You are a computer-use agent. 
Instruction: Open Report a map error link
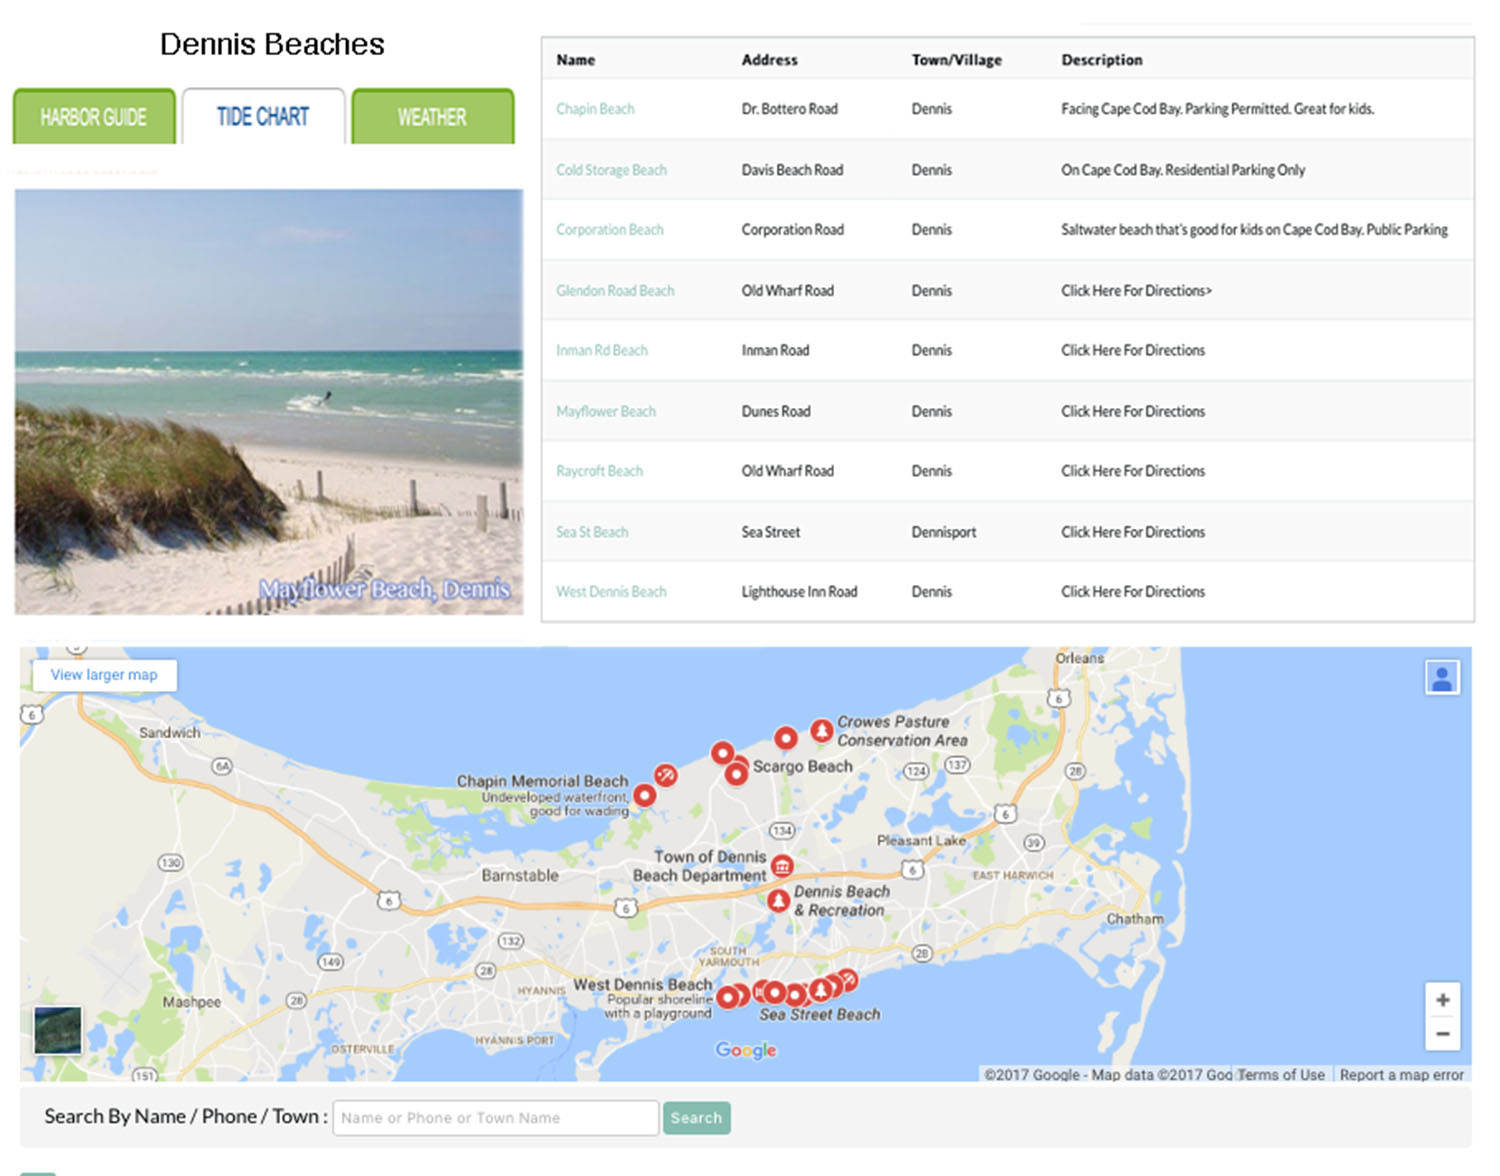[x=1401, y=1075]
